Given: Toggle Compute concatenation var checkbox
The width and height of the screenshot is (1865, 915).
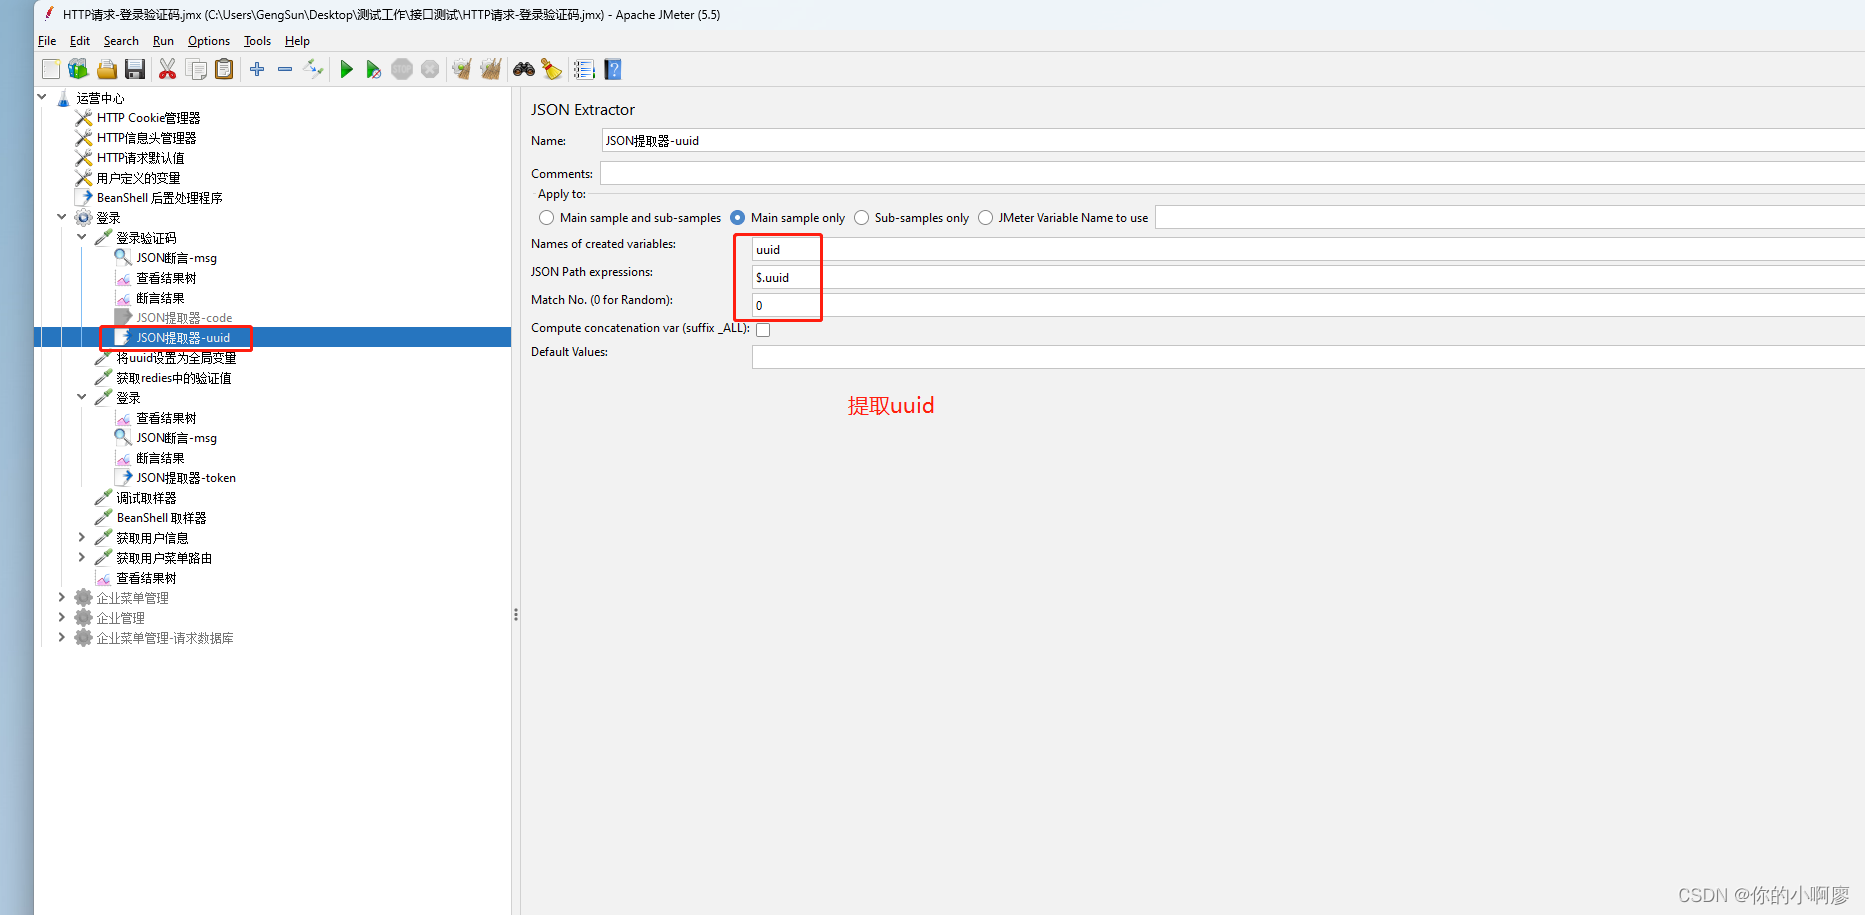Looking at the screenshot, I should point(763,330).
